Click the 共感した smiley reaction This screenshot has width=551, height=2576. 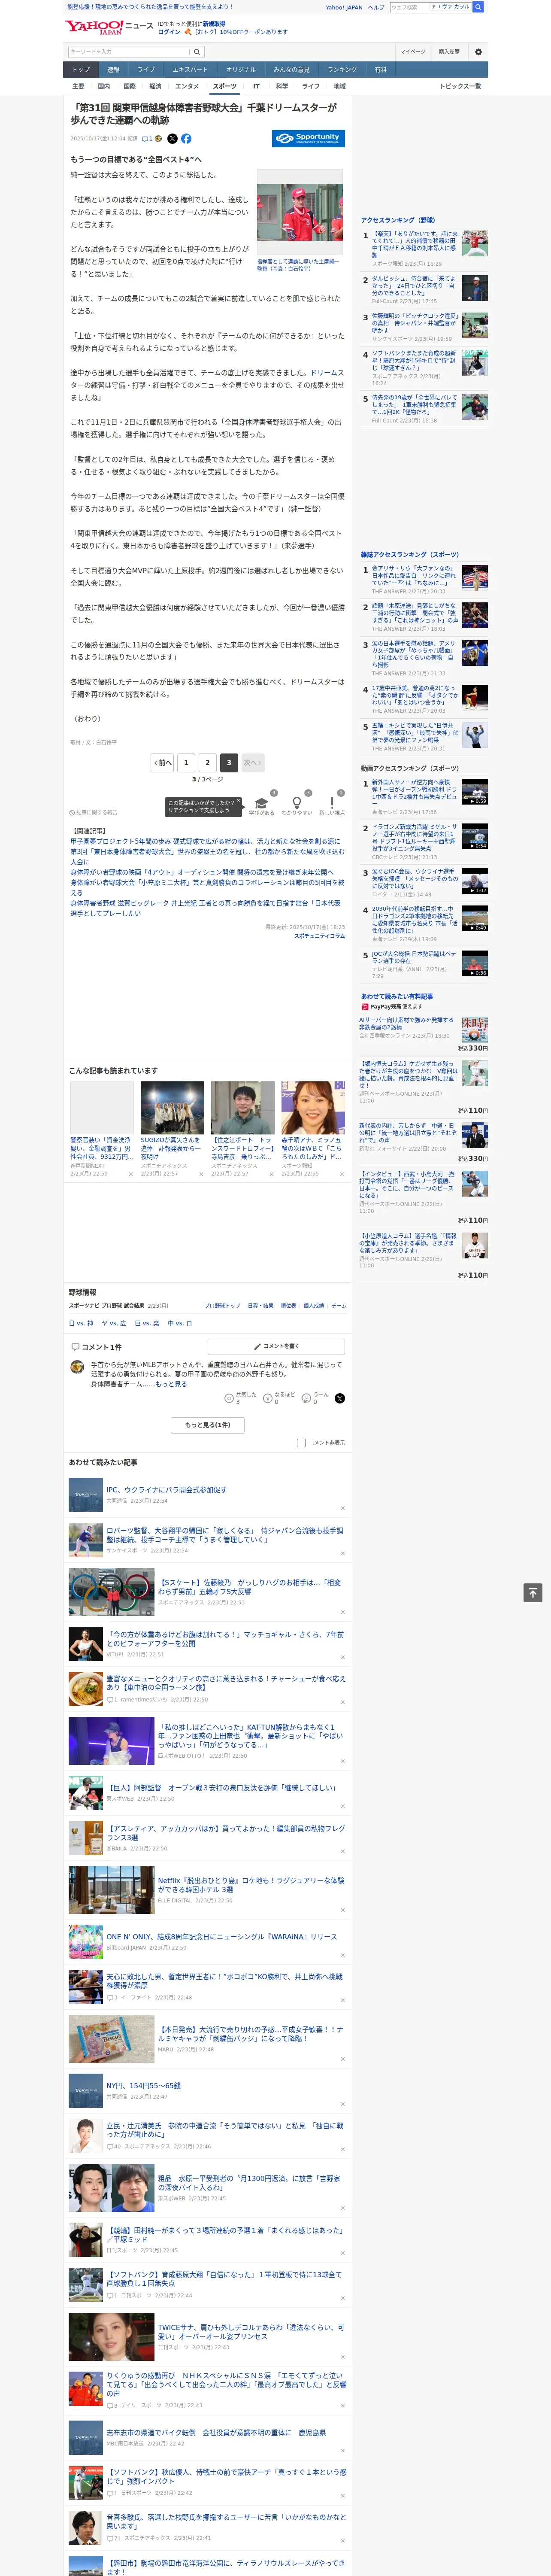tap(229, 1398)
